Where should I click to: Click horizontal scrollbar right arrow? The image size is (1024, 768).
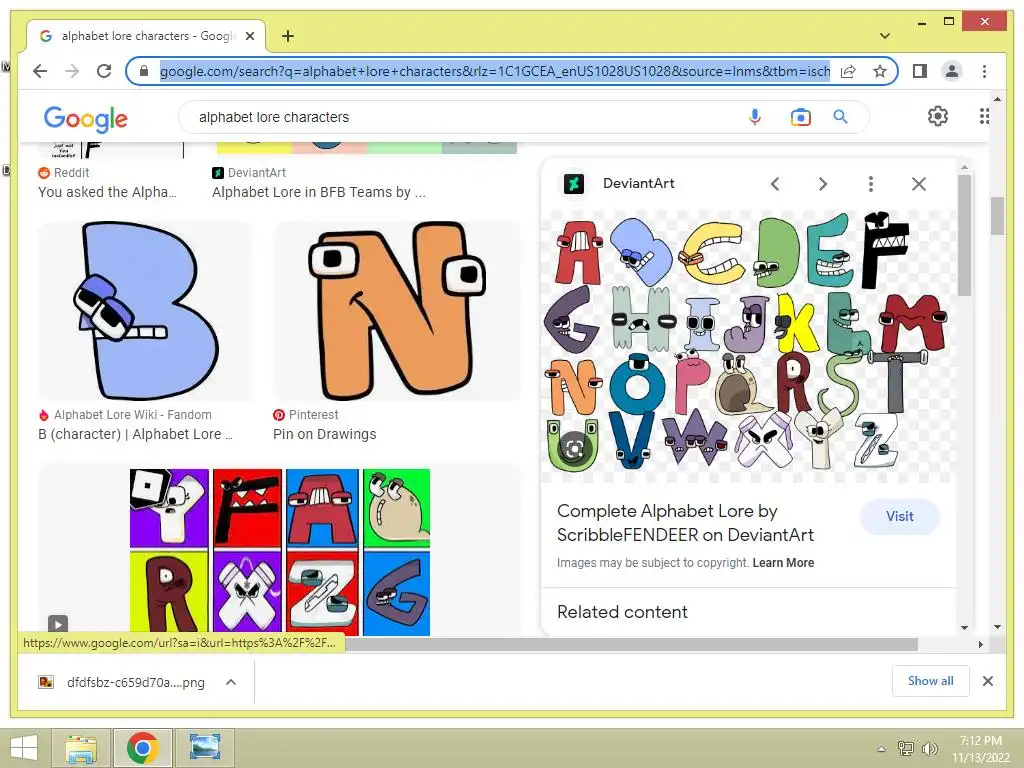pyautogui.click(x=980, y=645)
